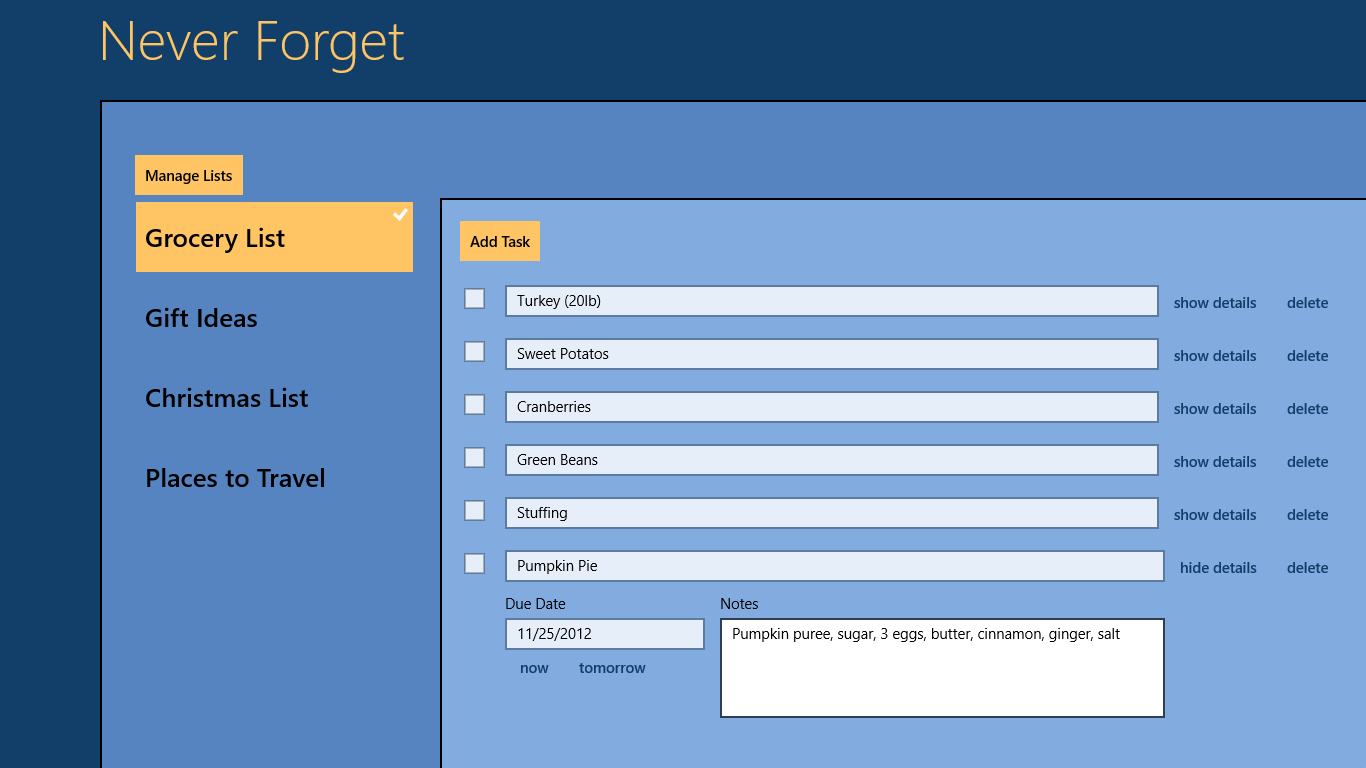The image size is (1366, 768).
Task: Mark Cranberries task as done
Action: tap(475, 405)
